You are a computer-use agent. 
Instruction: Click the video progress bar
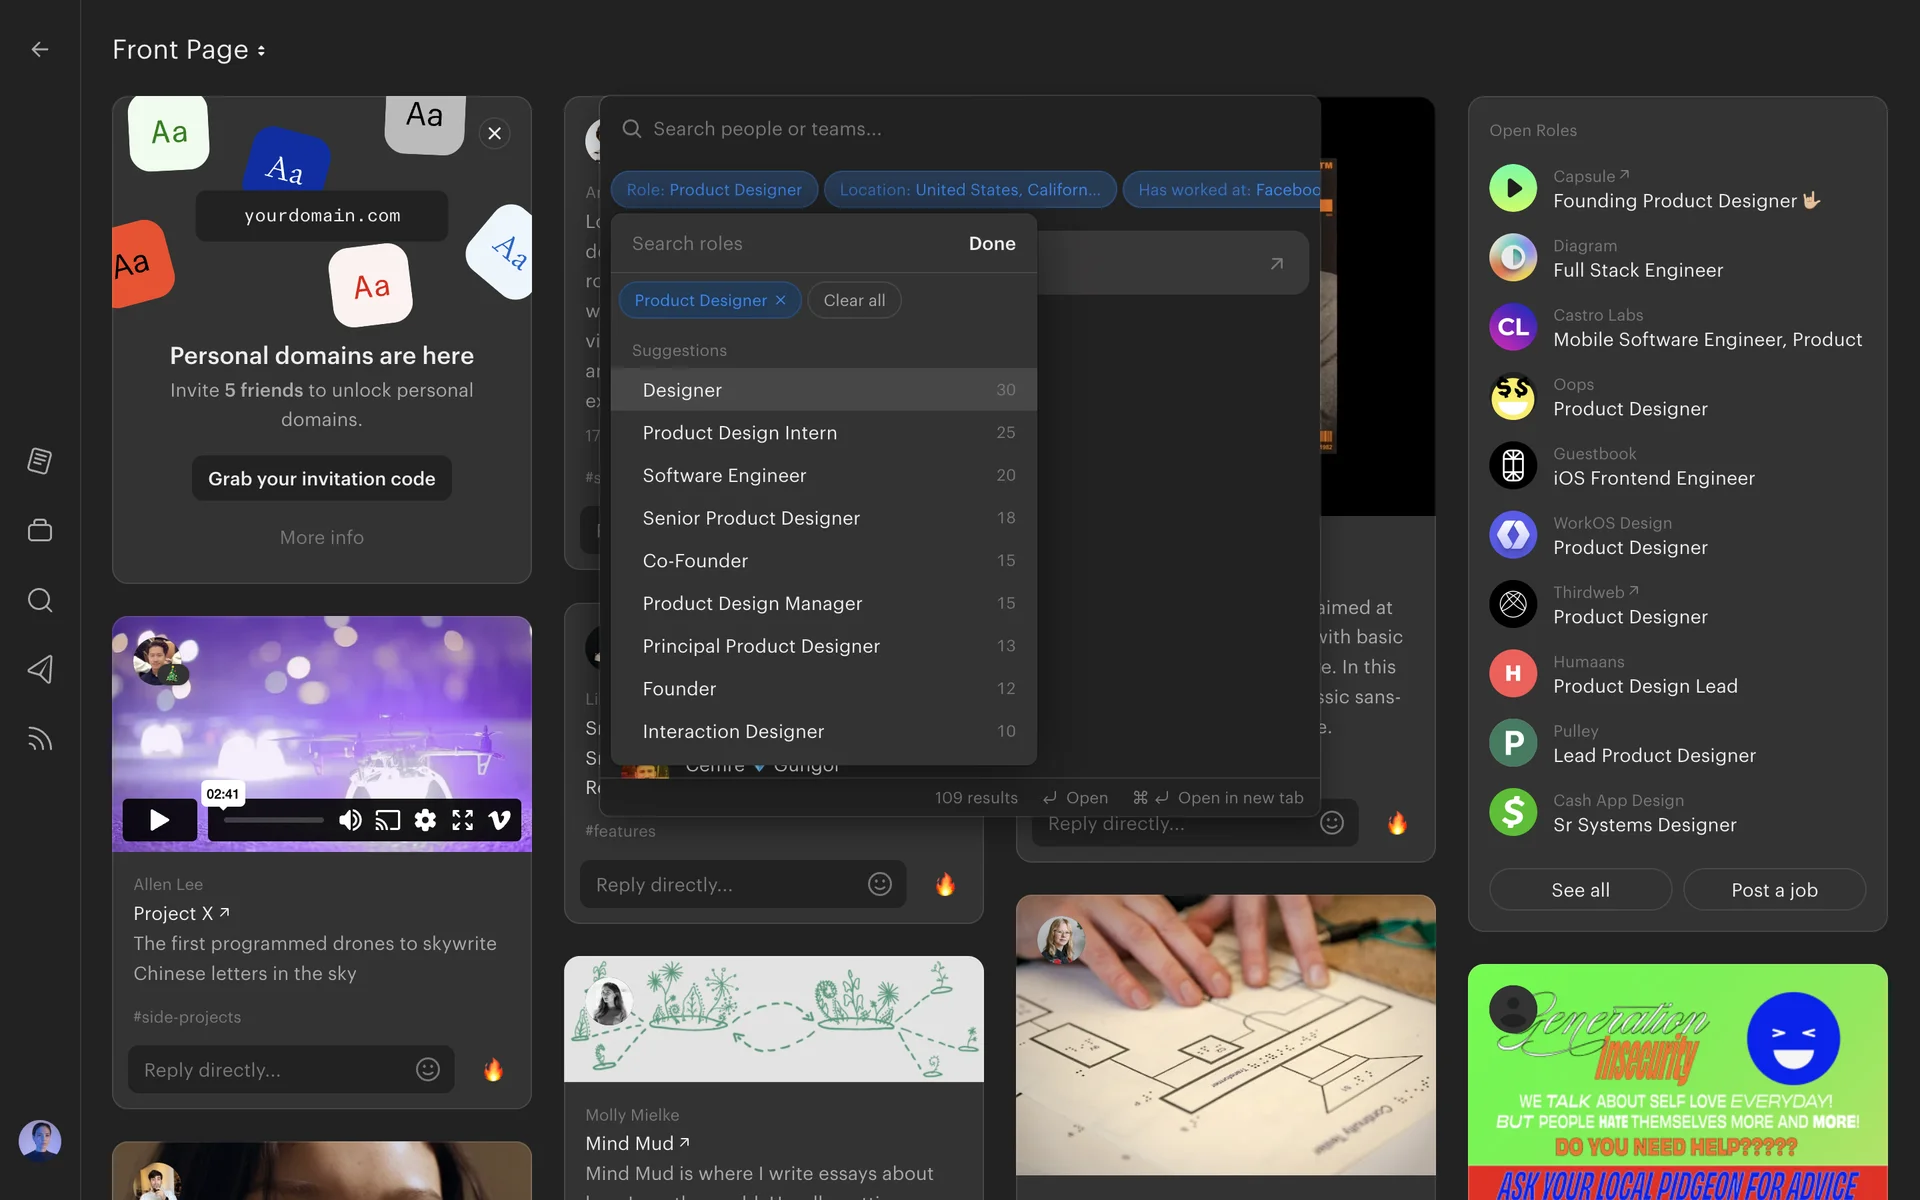[273, 820]
